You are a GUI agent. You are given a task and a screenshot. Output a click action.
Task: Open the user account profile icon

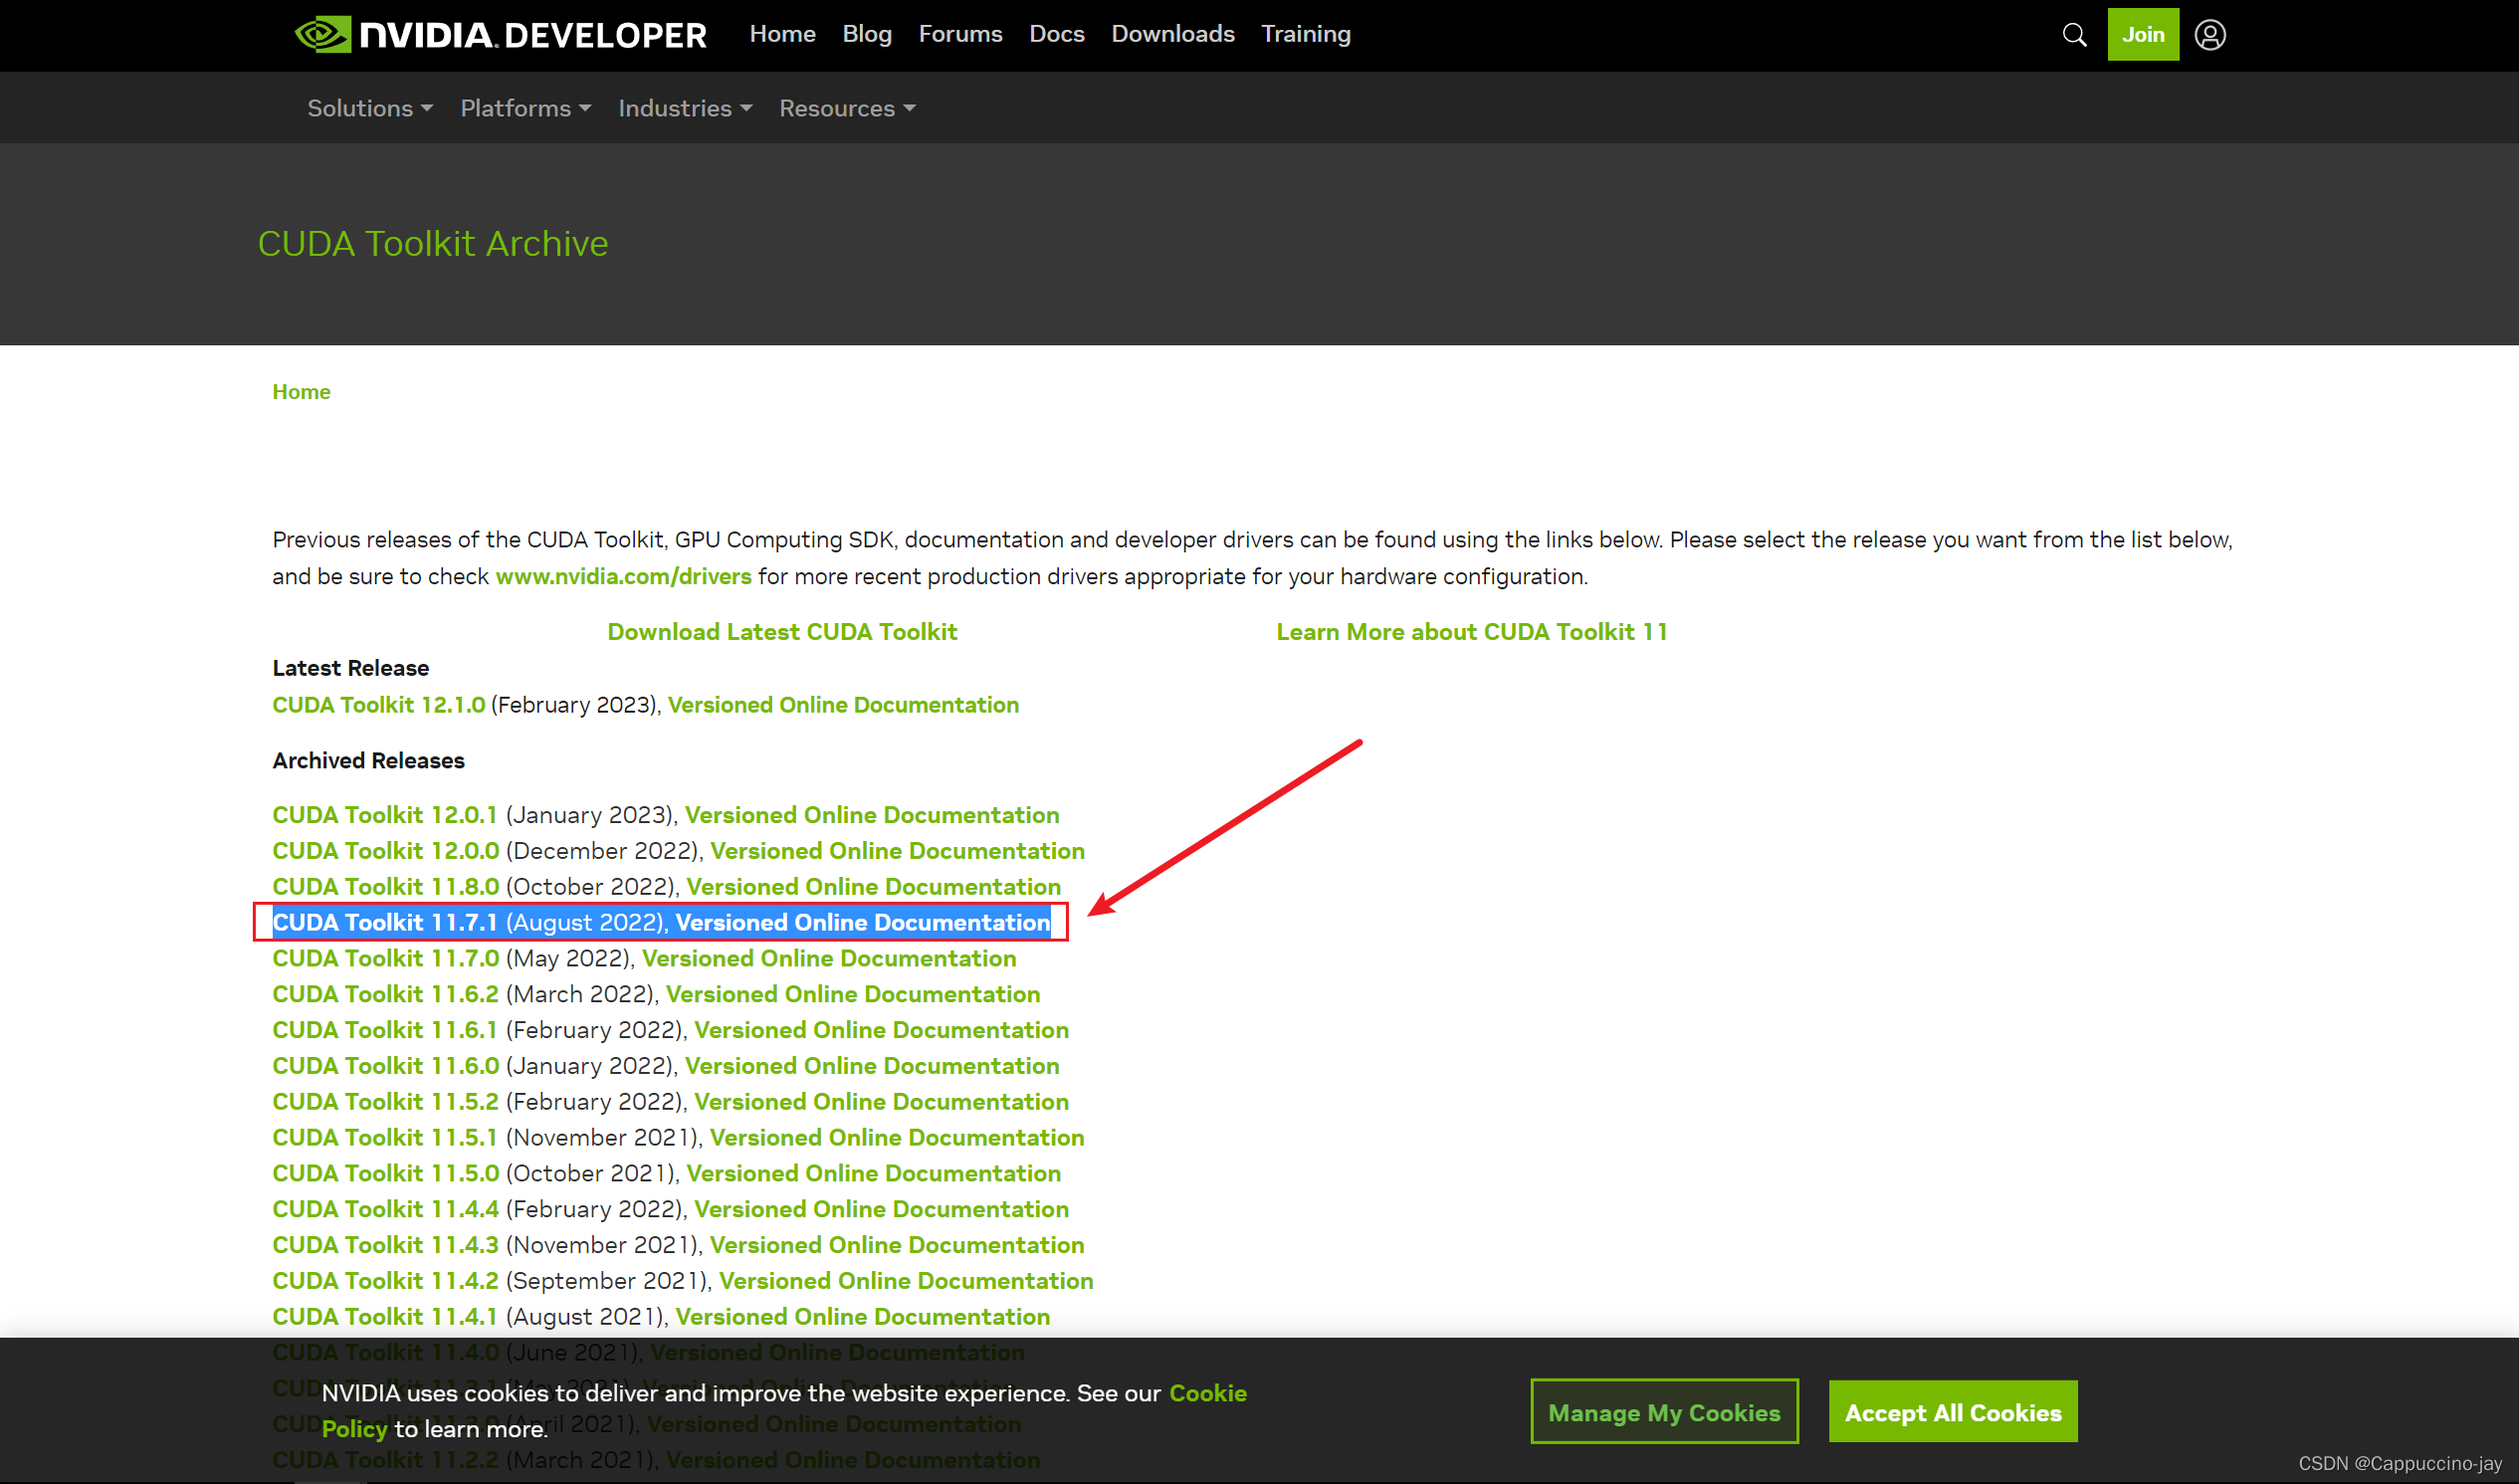(x=2209, y=35)
